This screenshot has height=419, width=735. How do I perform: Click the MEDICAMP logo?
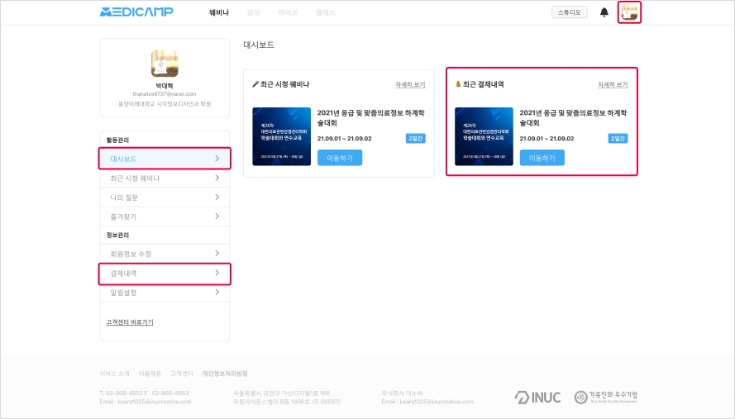click(x=136, y=12)
